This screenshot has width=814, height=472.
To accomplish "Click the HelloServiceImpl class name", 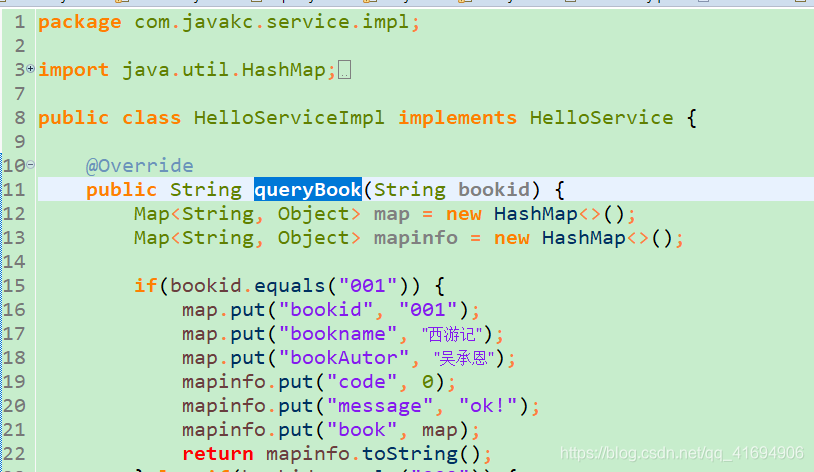I will (289, 118).
